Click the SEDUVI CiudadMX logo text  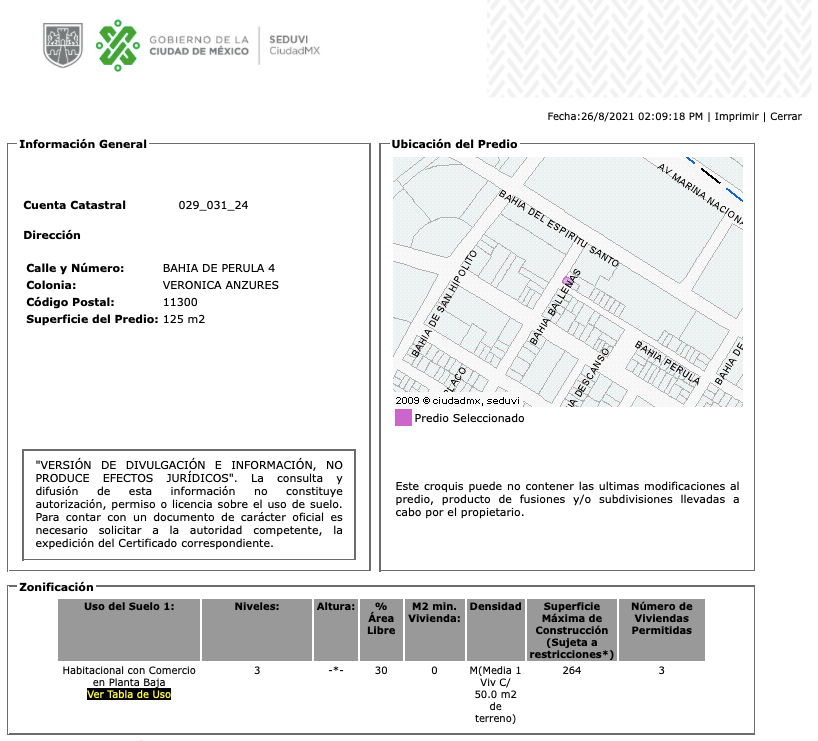[x=294, y=45]
